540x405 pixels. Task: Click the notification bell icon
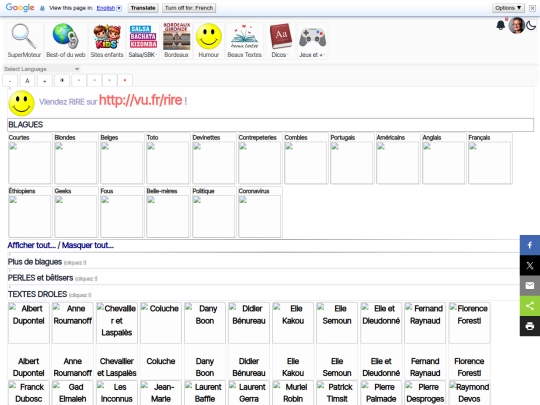[x=501, y=25]
